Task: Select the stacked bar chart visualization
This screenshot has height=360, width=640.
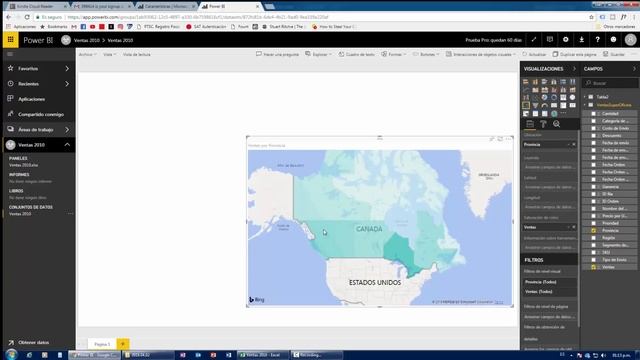Action: pyautogui.click(x=526, y=82)
